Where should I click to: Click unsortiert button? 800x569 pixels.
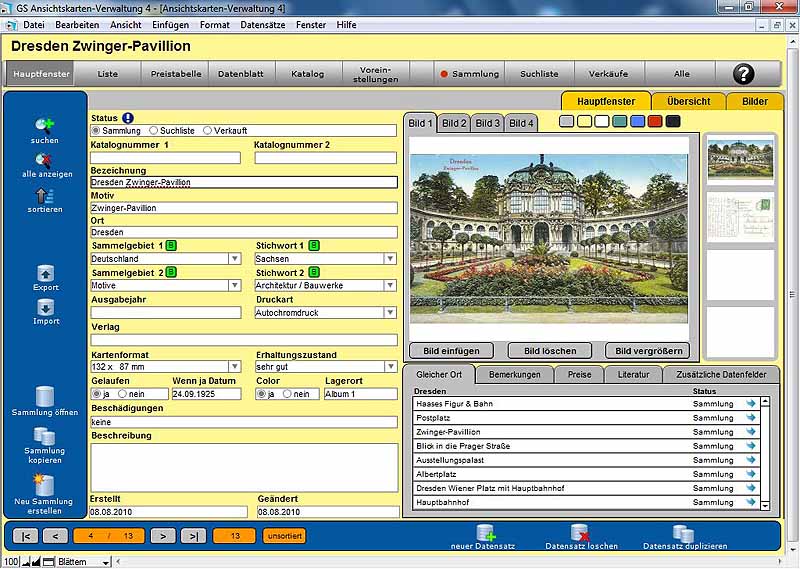[x=285, y=536]
